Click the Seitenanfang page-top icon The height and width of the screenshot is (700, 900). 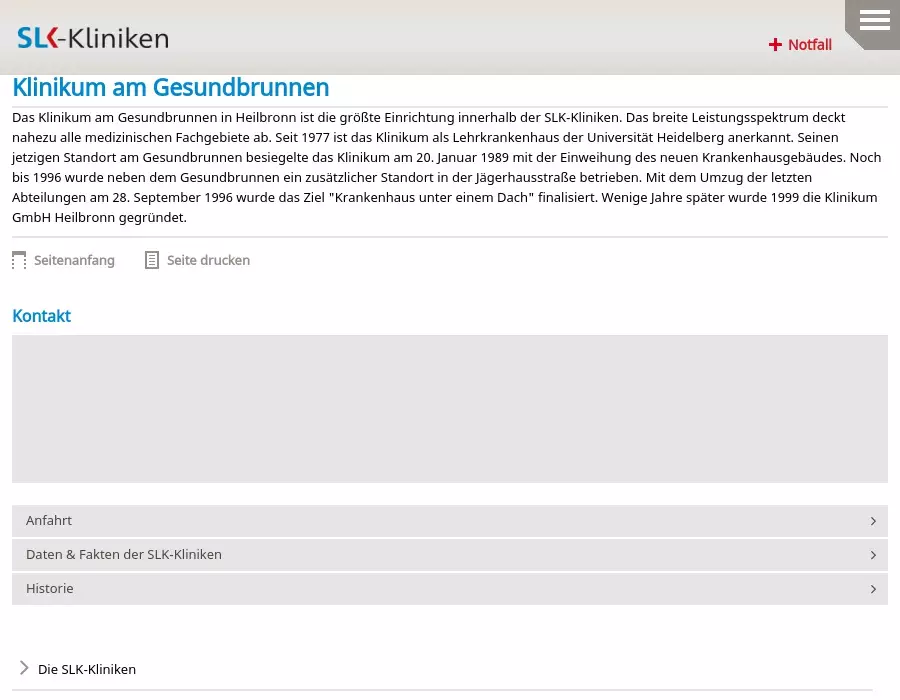click(x=19, y=261)
